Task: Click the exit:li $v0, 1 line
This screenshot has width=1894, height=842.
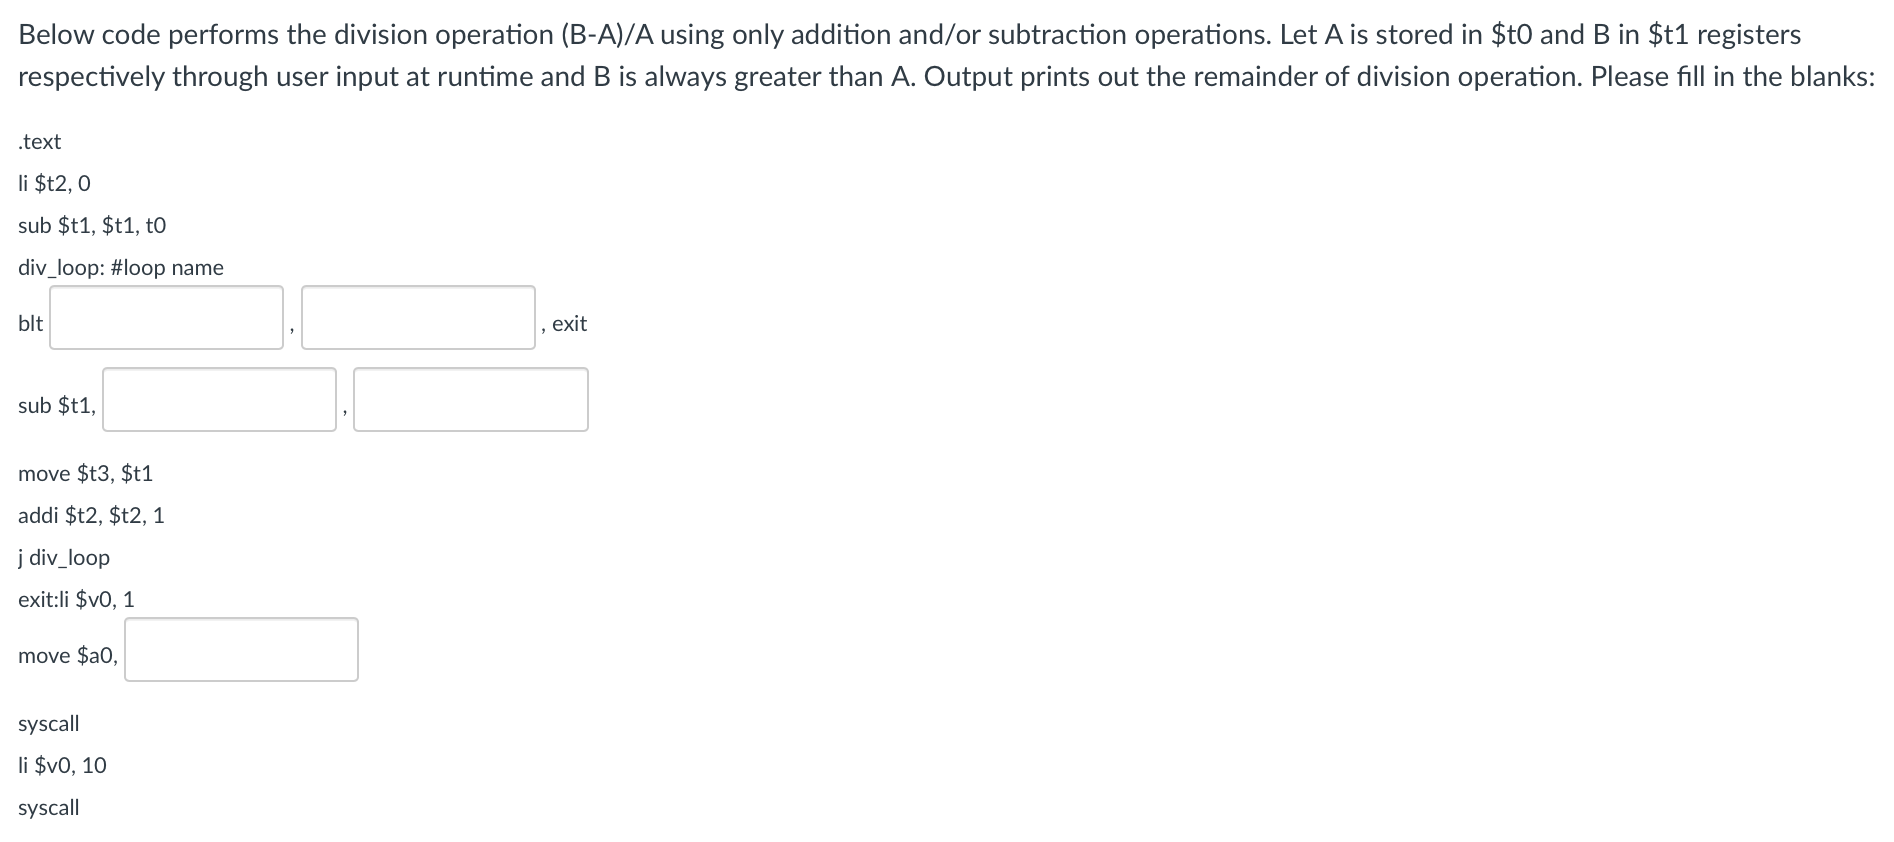Action: coord(75,599)
